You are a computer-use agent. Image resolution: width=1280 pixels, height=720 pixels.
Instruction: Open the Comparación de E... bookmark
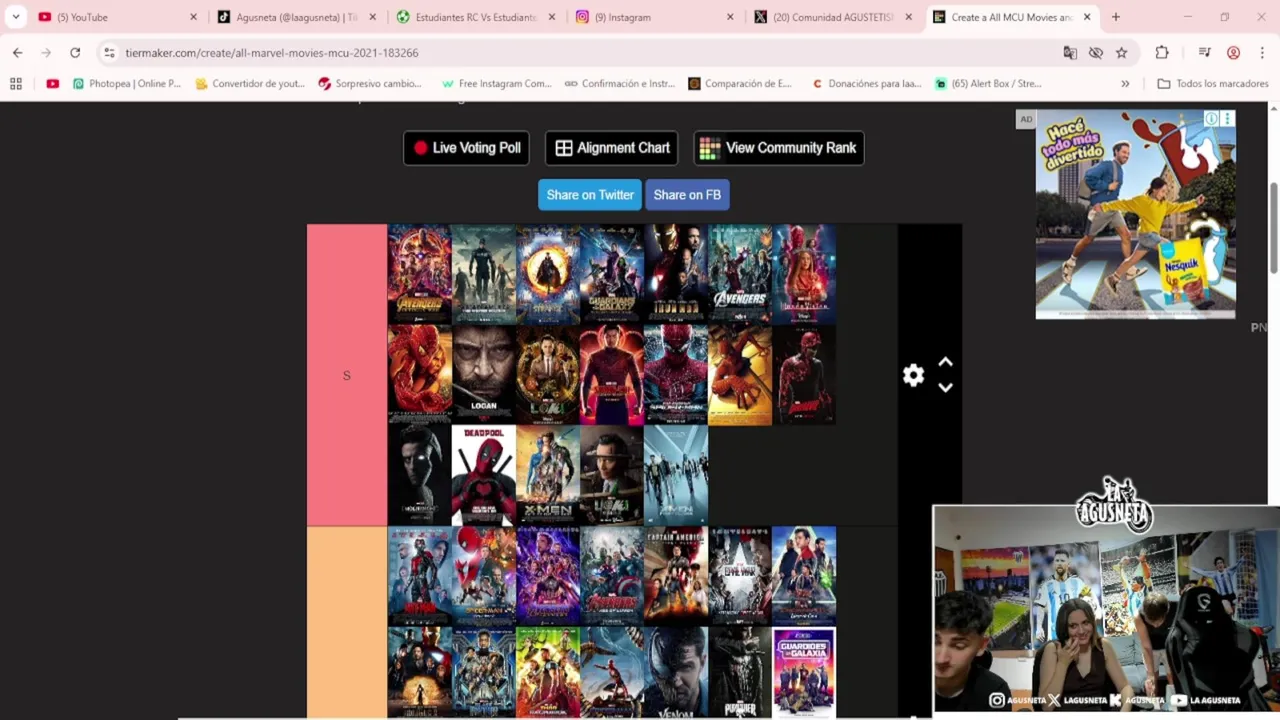739,84
